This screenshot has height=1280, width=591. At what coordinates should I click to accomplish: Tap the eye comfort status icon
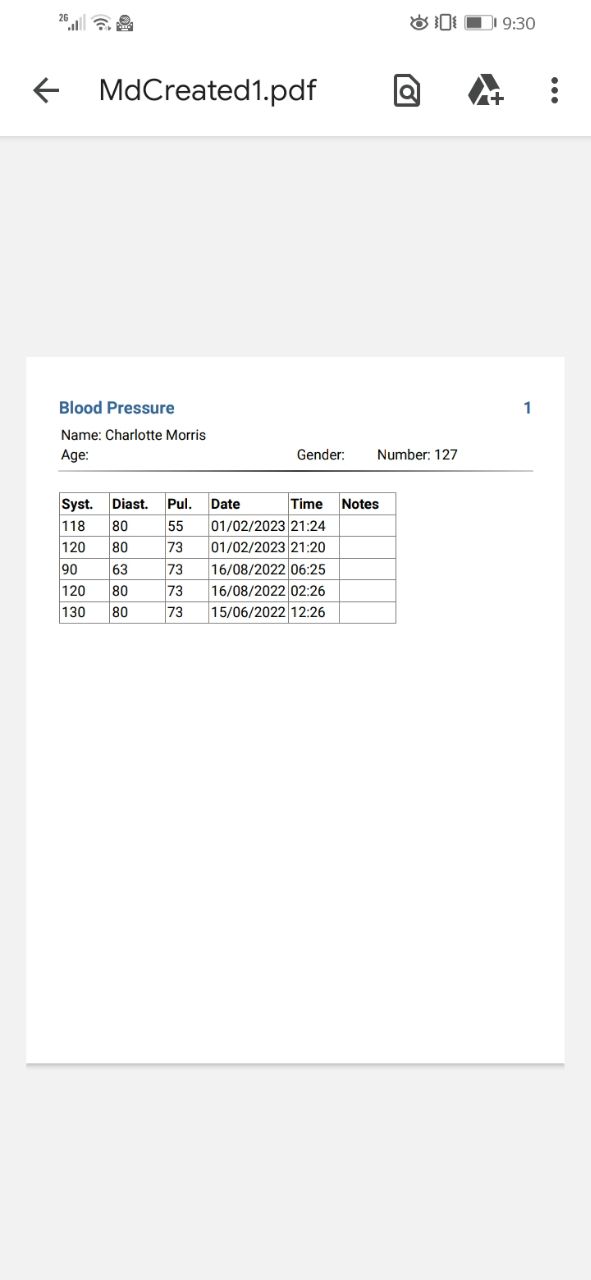(419, 22)
